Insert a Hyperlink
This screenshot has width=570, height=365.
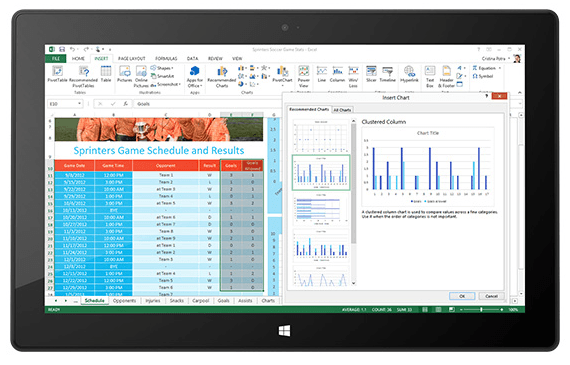409,74
